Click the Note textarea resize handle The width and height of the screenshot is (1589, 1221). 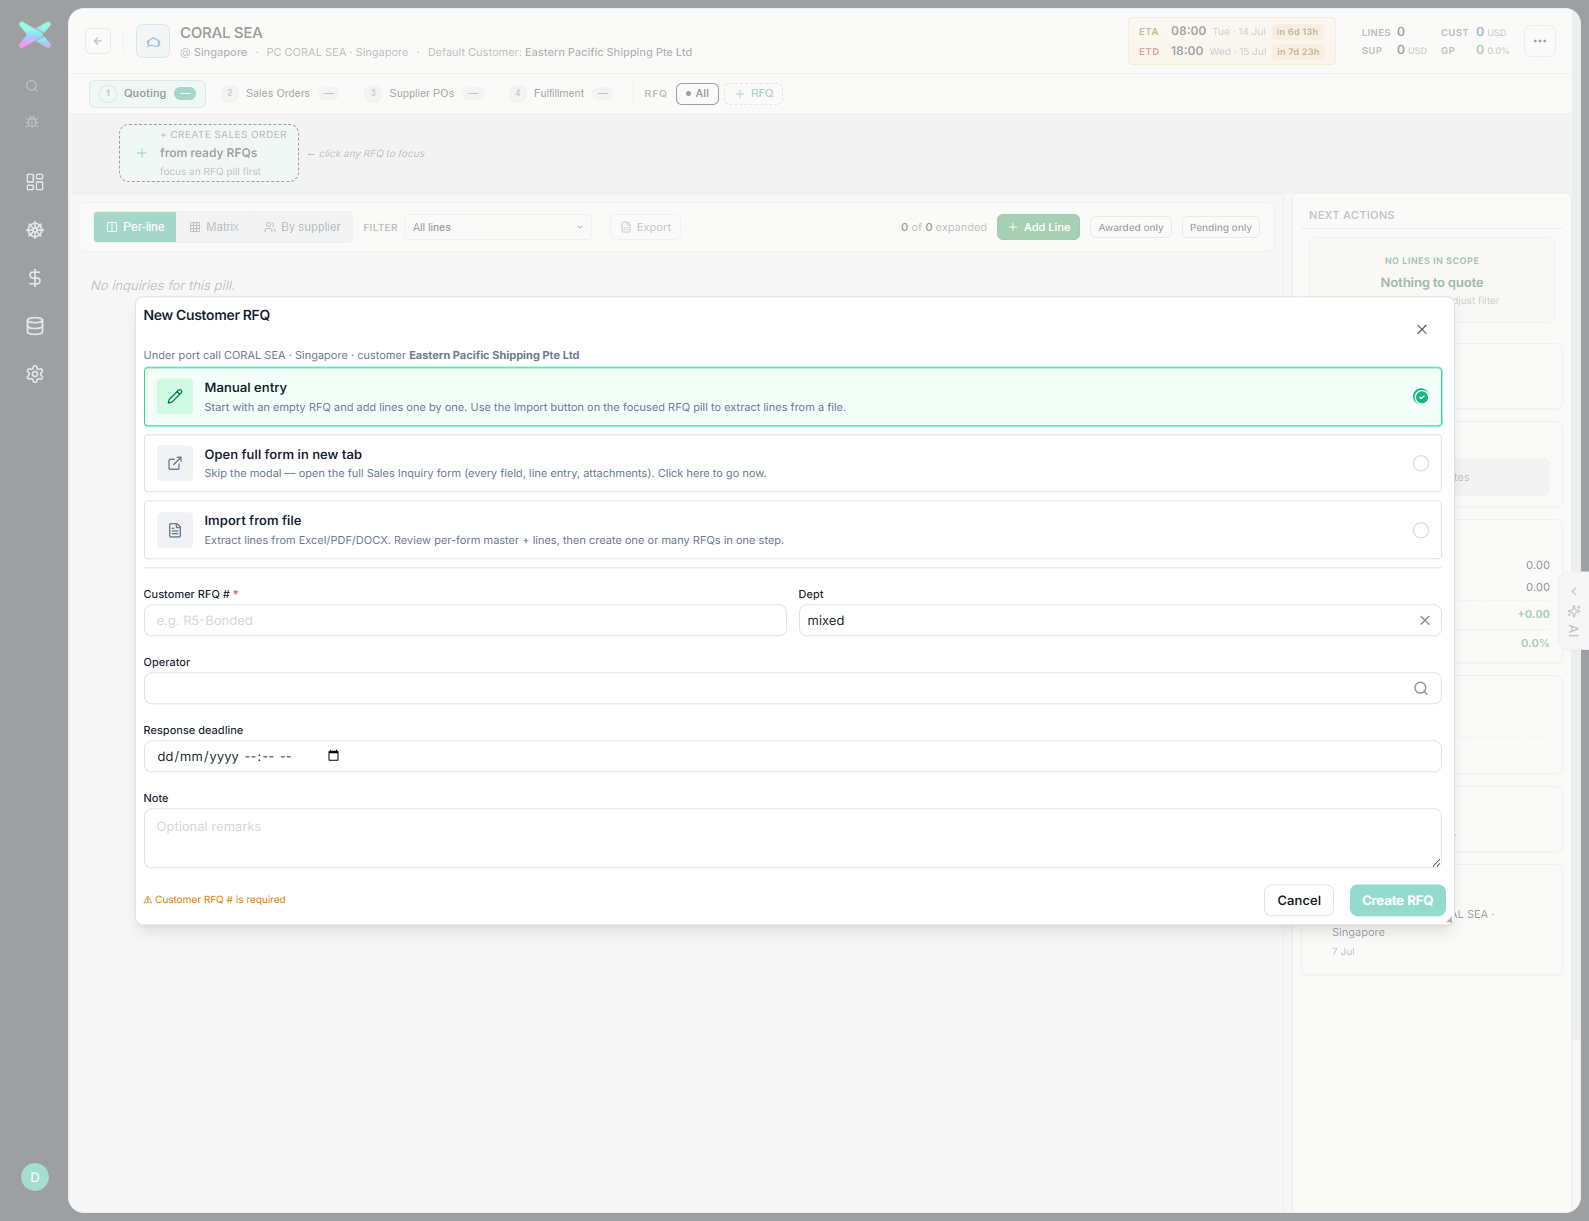pyautogui.click(x=1436, y=862)
